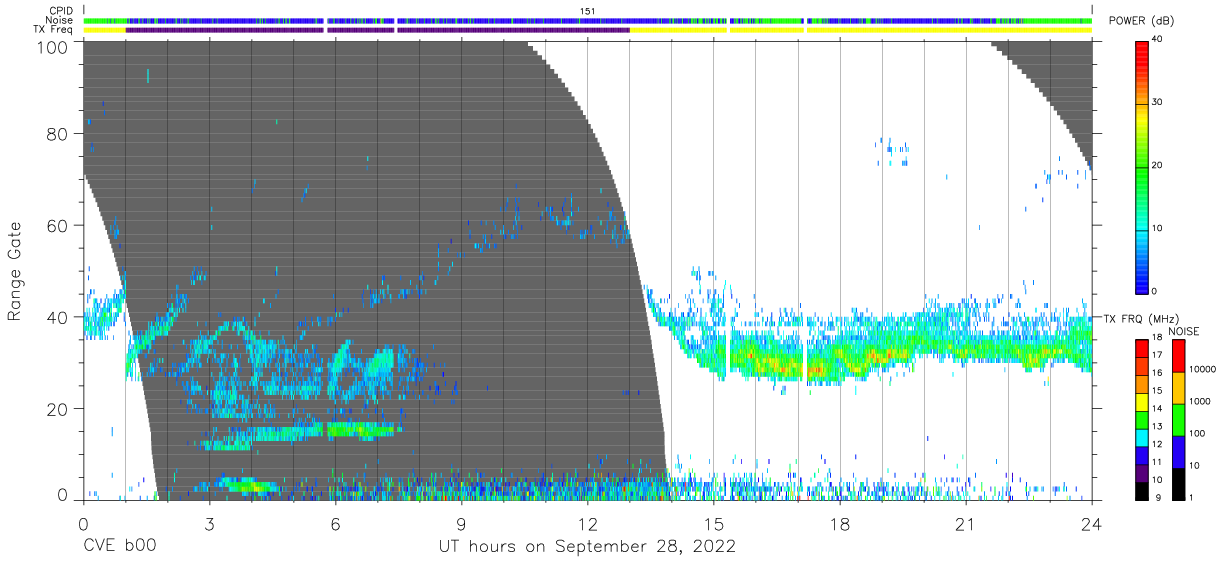This screenshot has width=1228, height=567.
Task: Click power scale label '40'
Action: pyautogui.click(x=1158, y=40)
